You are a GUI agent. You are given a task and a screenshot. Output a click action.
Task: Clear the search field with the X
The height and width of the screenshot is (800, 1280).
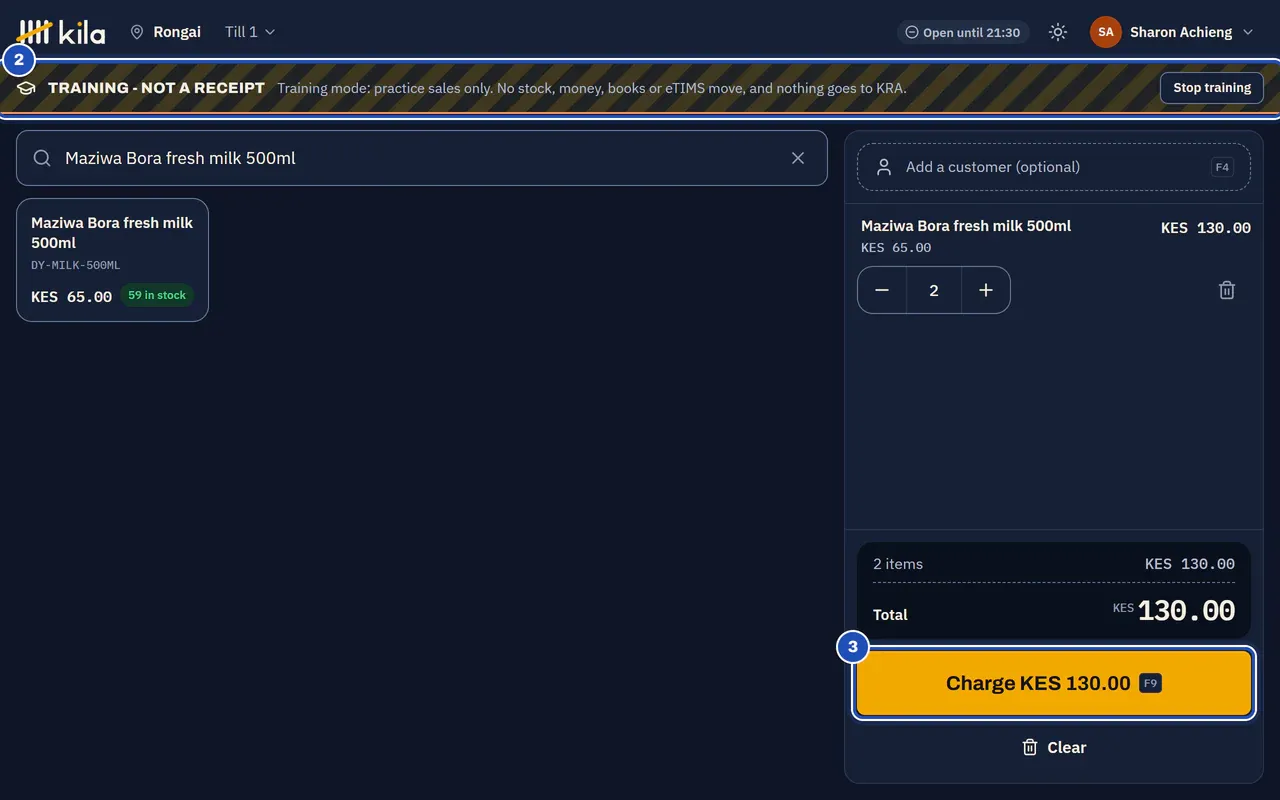(798, 158)
